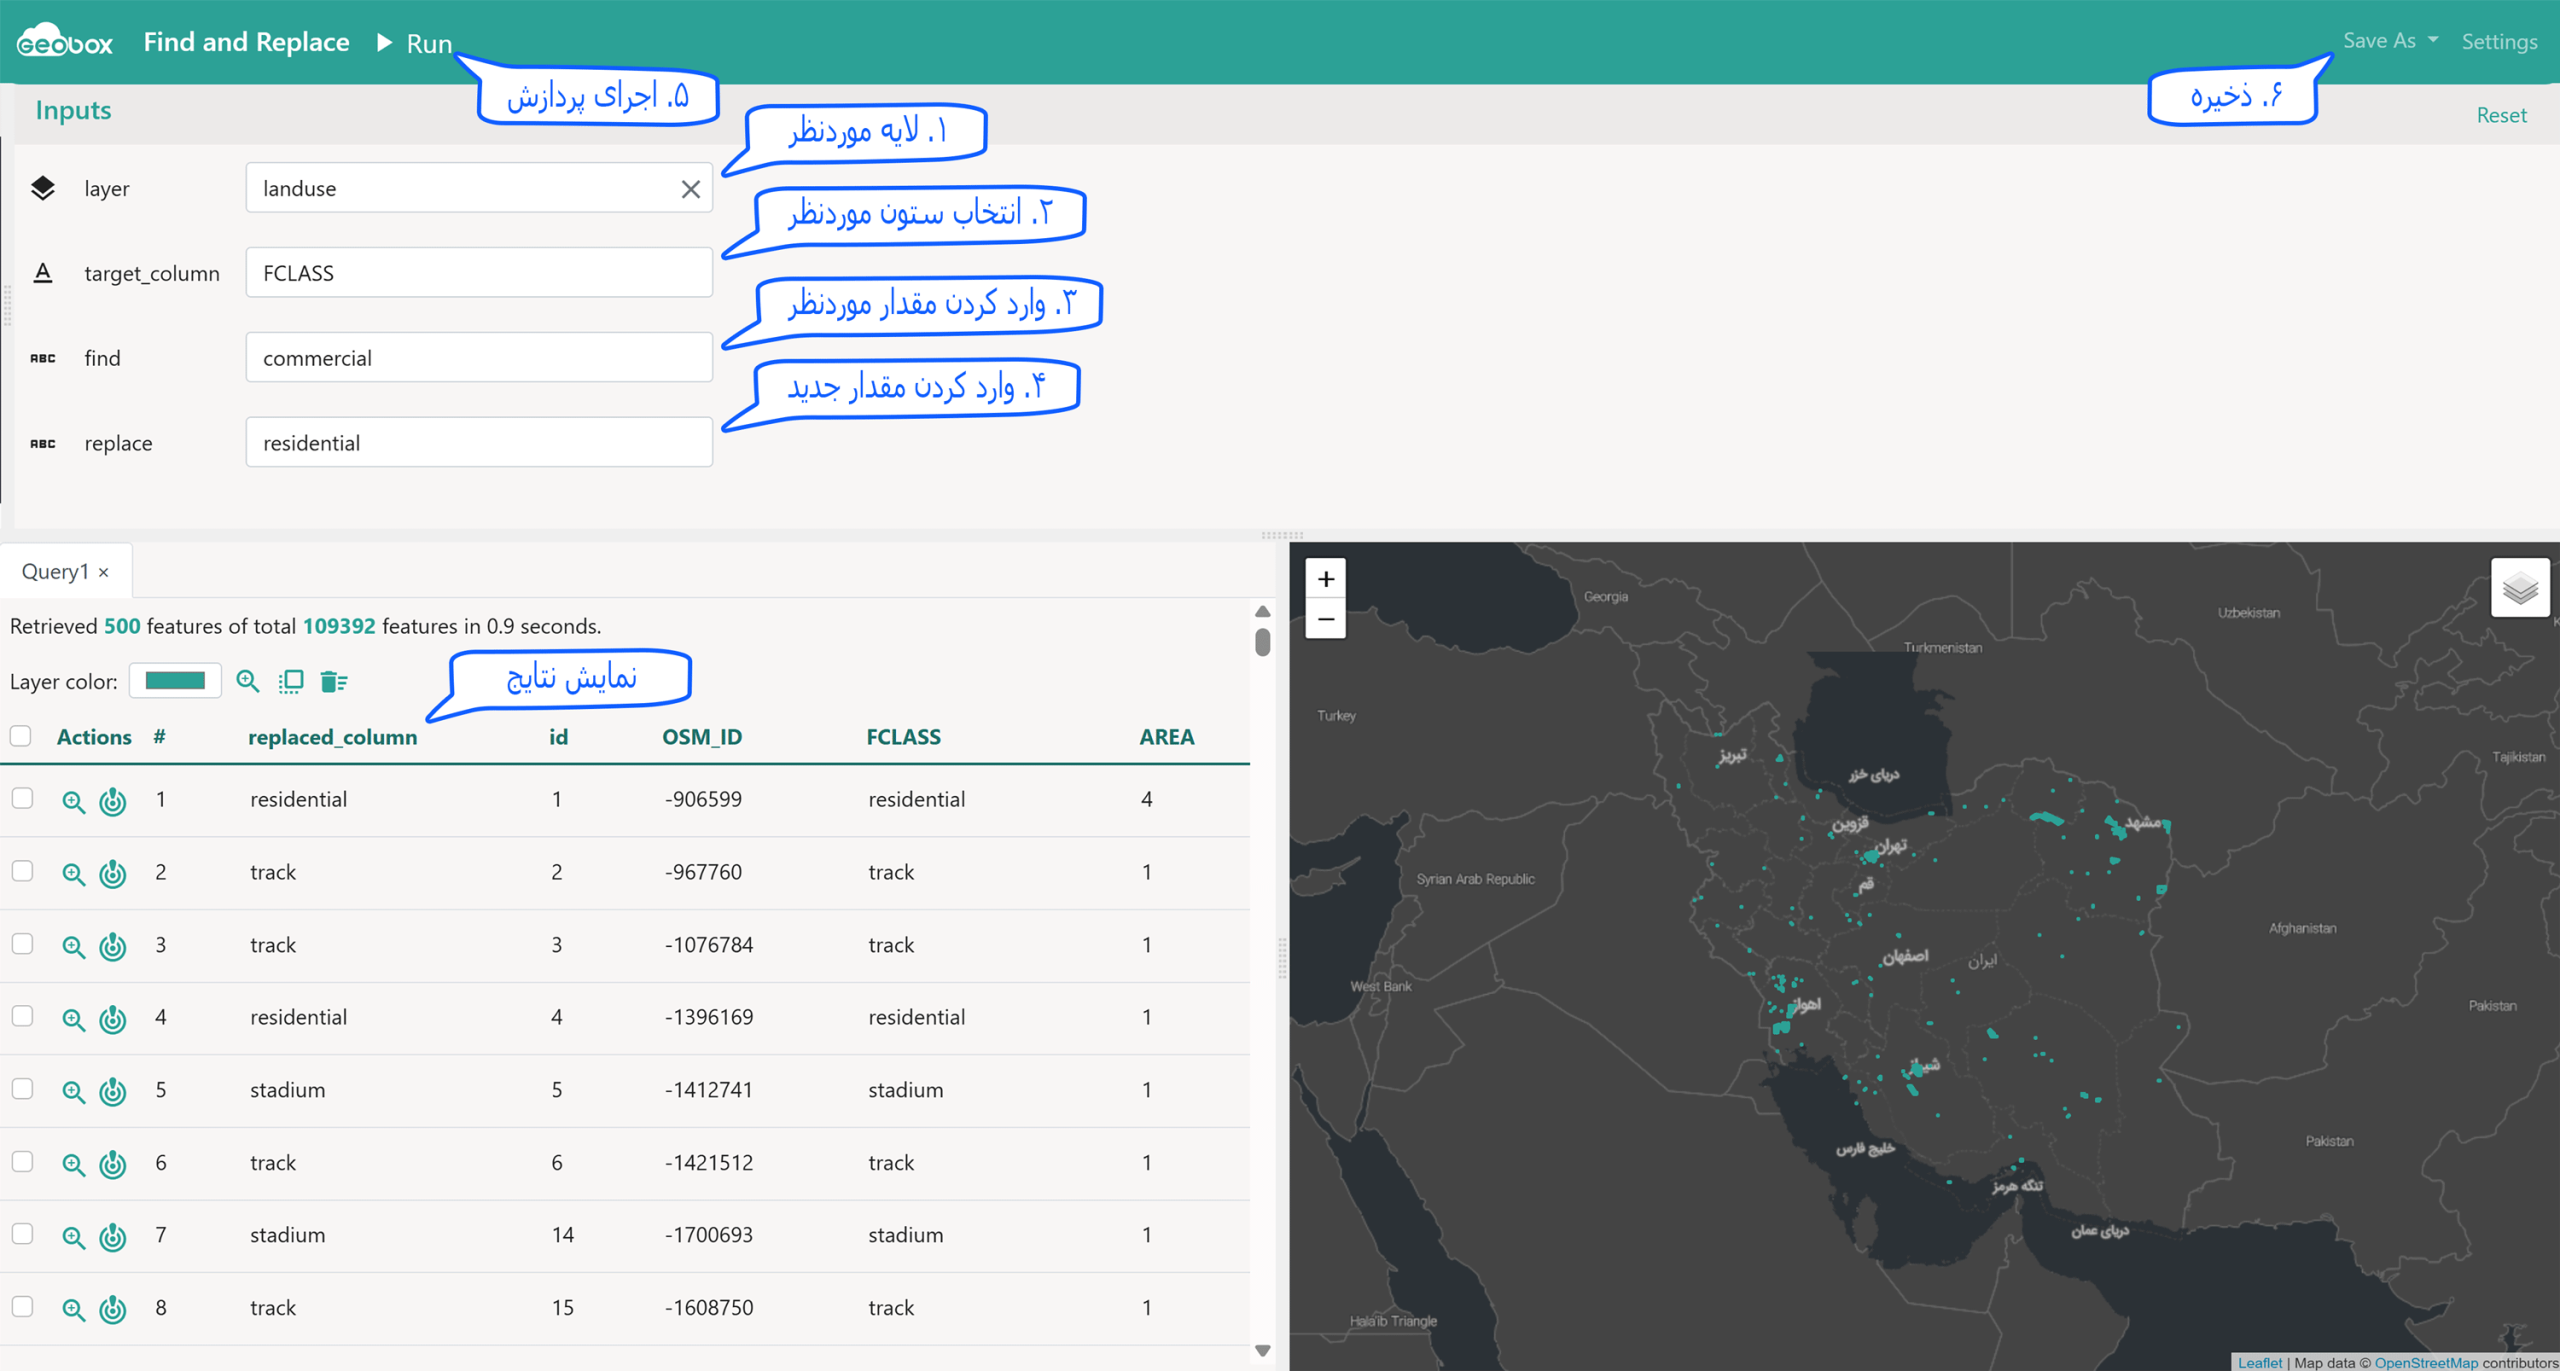Screen dimensions: 2560x1371
Task: Zoom to feature in row 1
Action: pyautogui.click(x=73, y=801)
